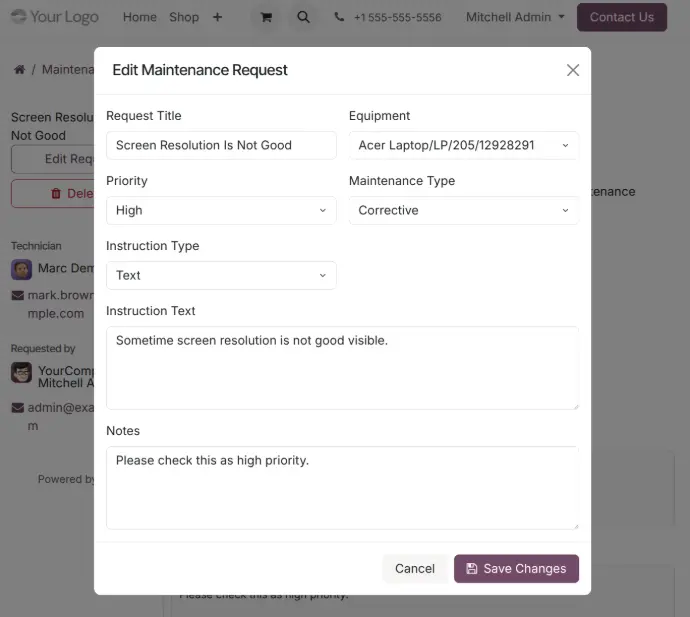Click the phone icon in header

point(340,17)
